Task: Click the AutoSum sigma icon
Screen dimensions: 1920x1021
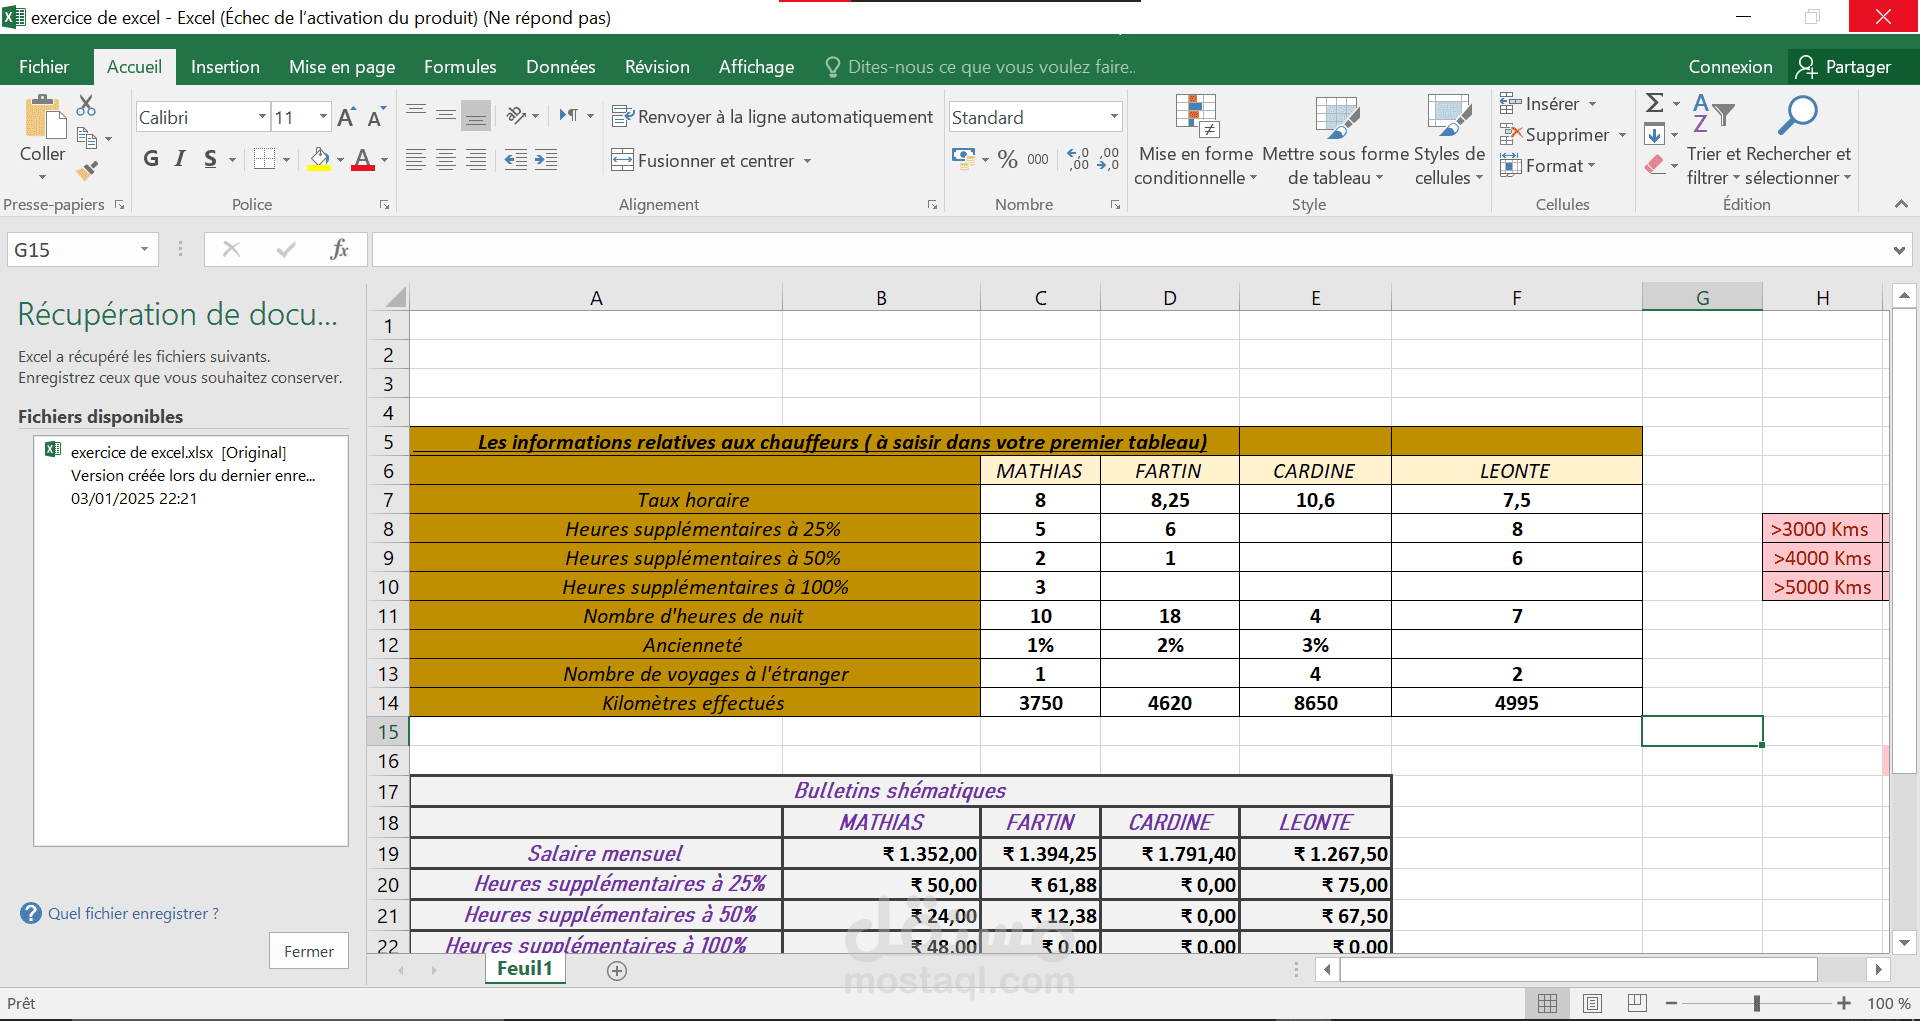Action: pos(1655,103)
